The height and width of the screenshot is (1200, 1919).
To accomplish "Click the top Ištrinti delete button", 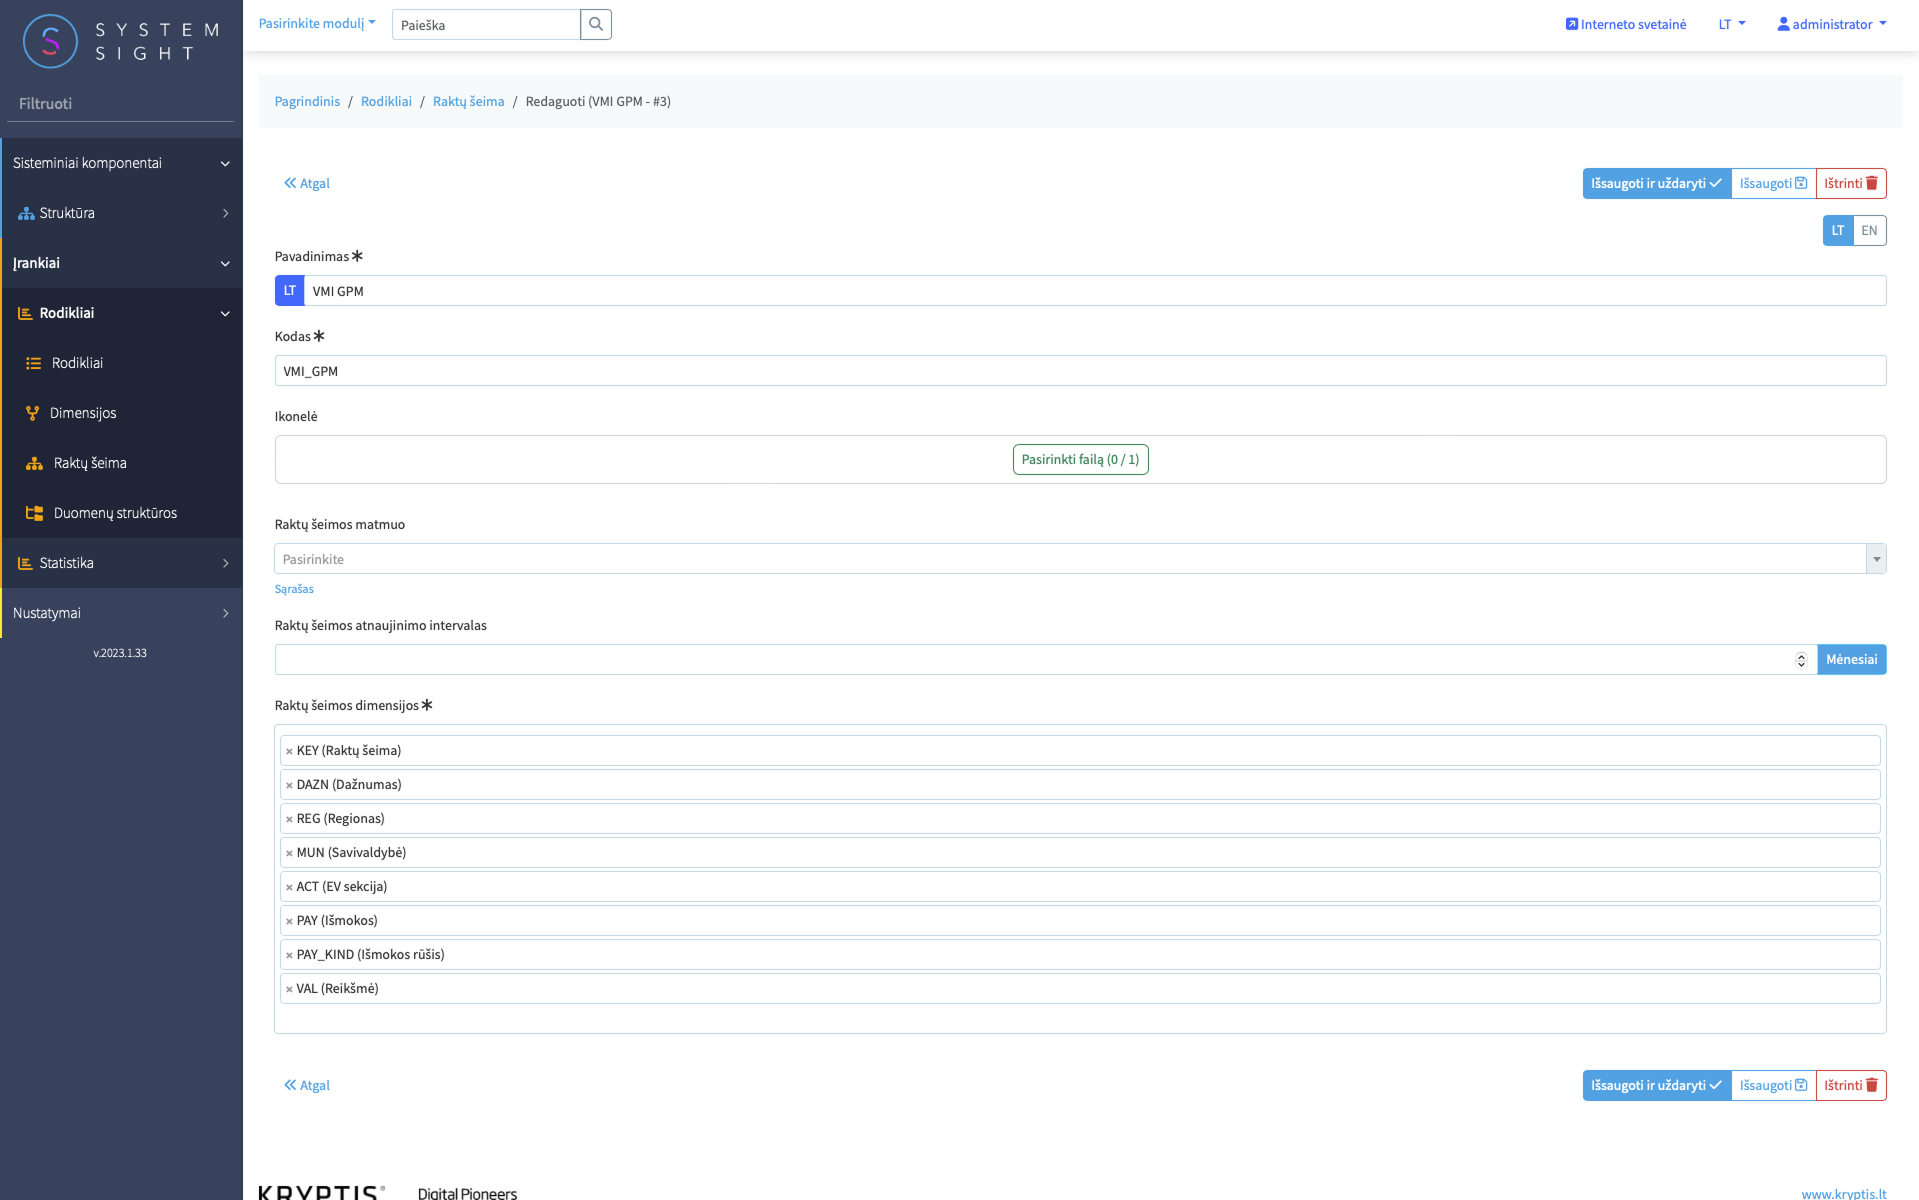I will coord(1851,183).
